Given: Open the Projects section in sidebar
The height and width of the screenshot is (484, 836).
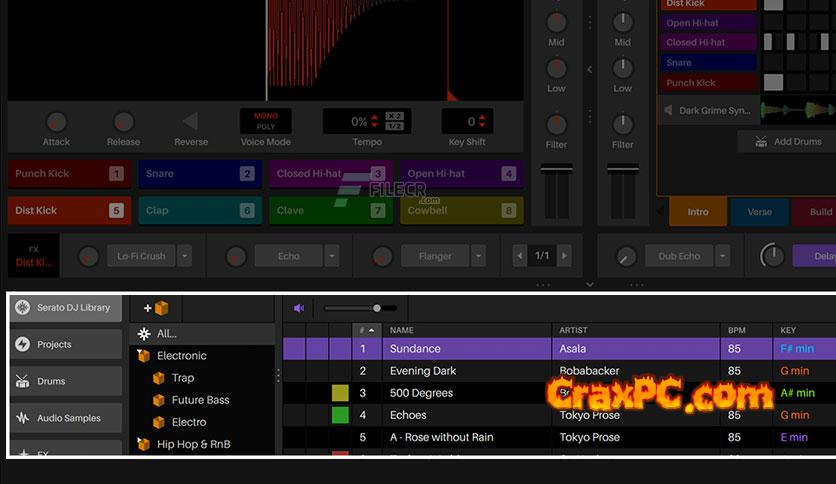Looking at the screenshot, I should (x=66, y=344).
